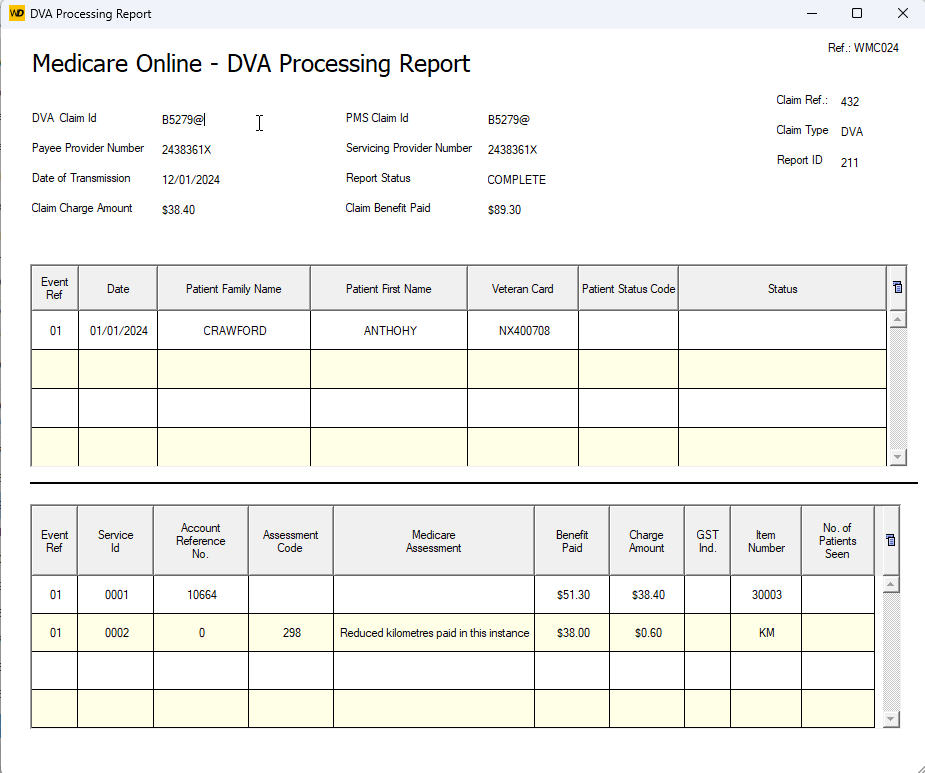Click the services grid scroll-down arrow
Image resolution: width=925 pixels, height=773 pixels.
point(890,719)
